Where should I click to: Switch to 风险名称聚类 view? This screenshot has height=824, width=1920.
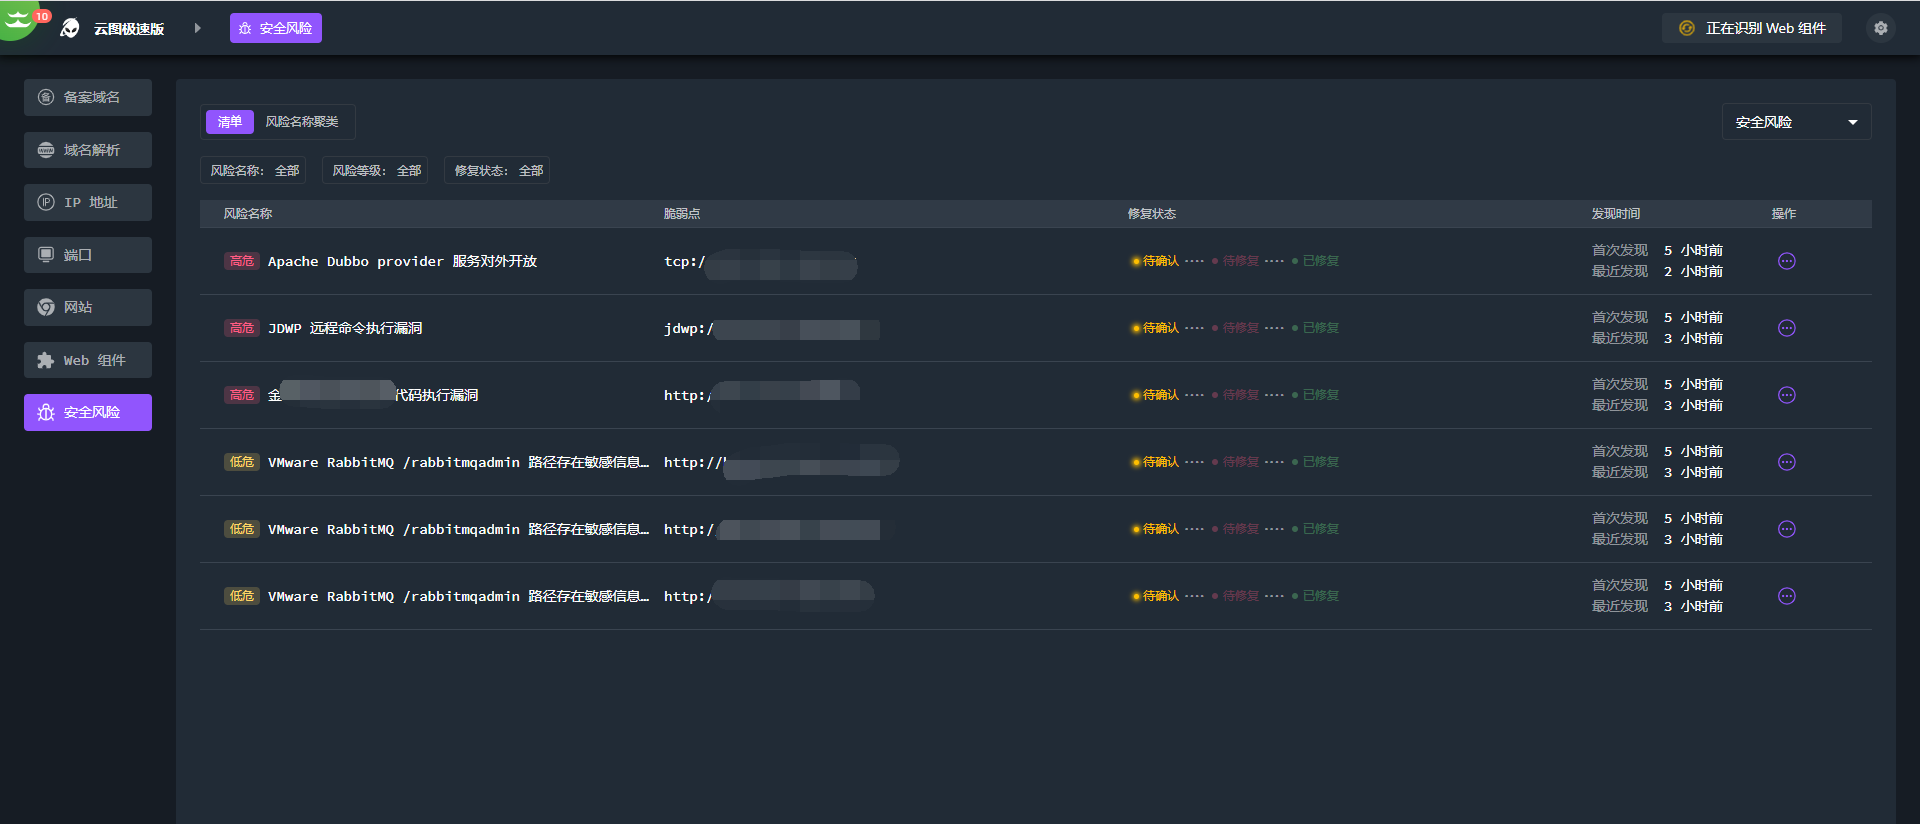[302, 122]
